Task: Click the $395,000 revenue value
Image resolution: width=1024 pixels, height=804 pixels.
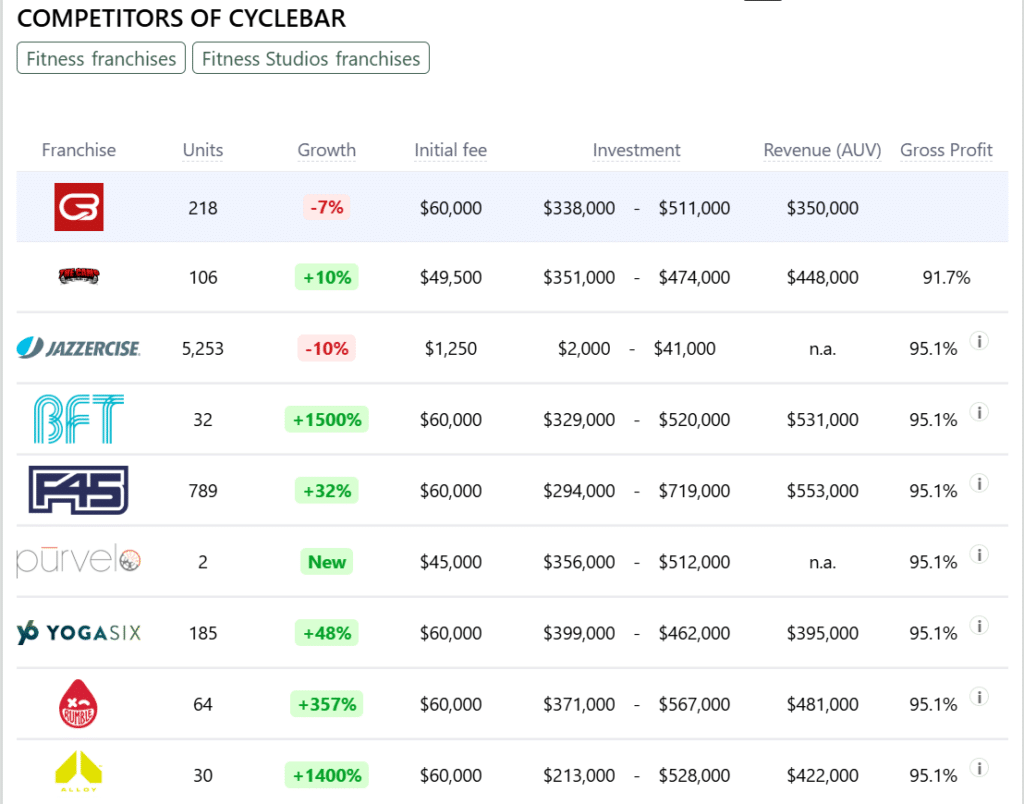Action: 822,633
